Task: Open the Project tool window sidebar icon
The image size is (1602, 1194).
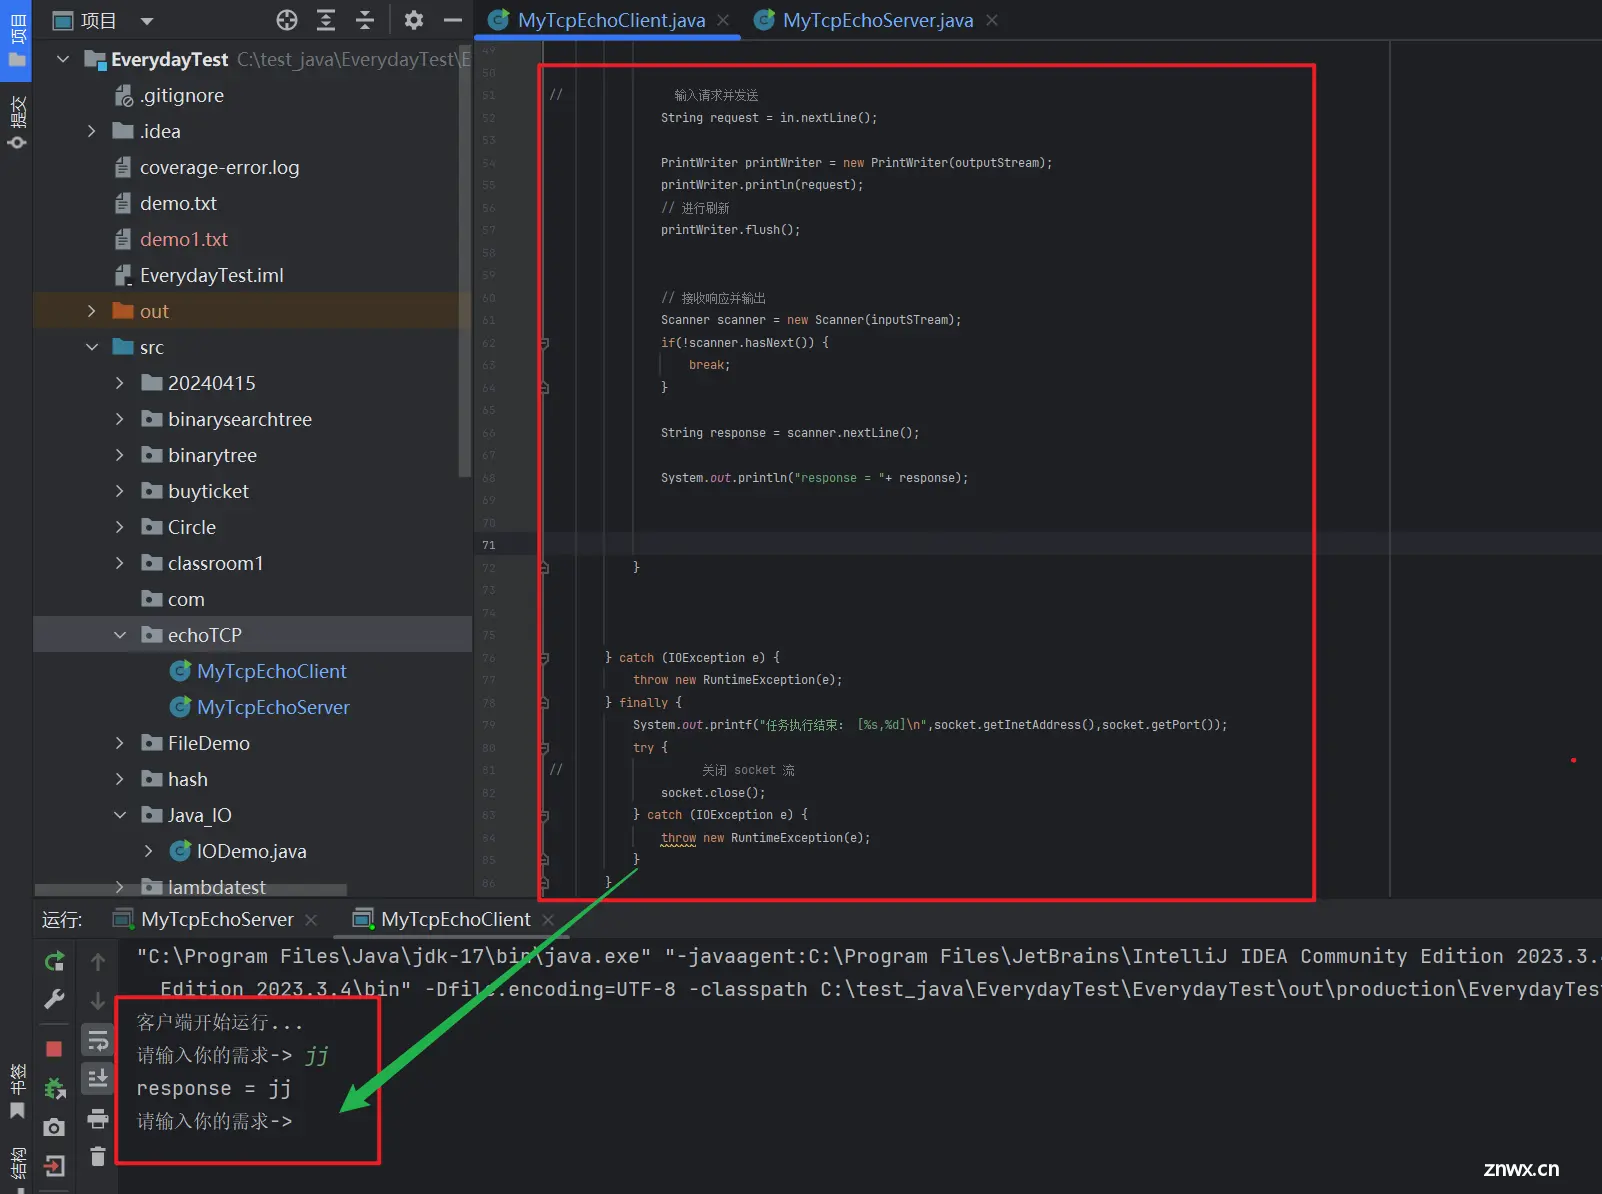Action: pos(17,40)
